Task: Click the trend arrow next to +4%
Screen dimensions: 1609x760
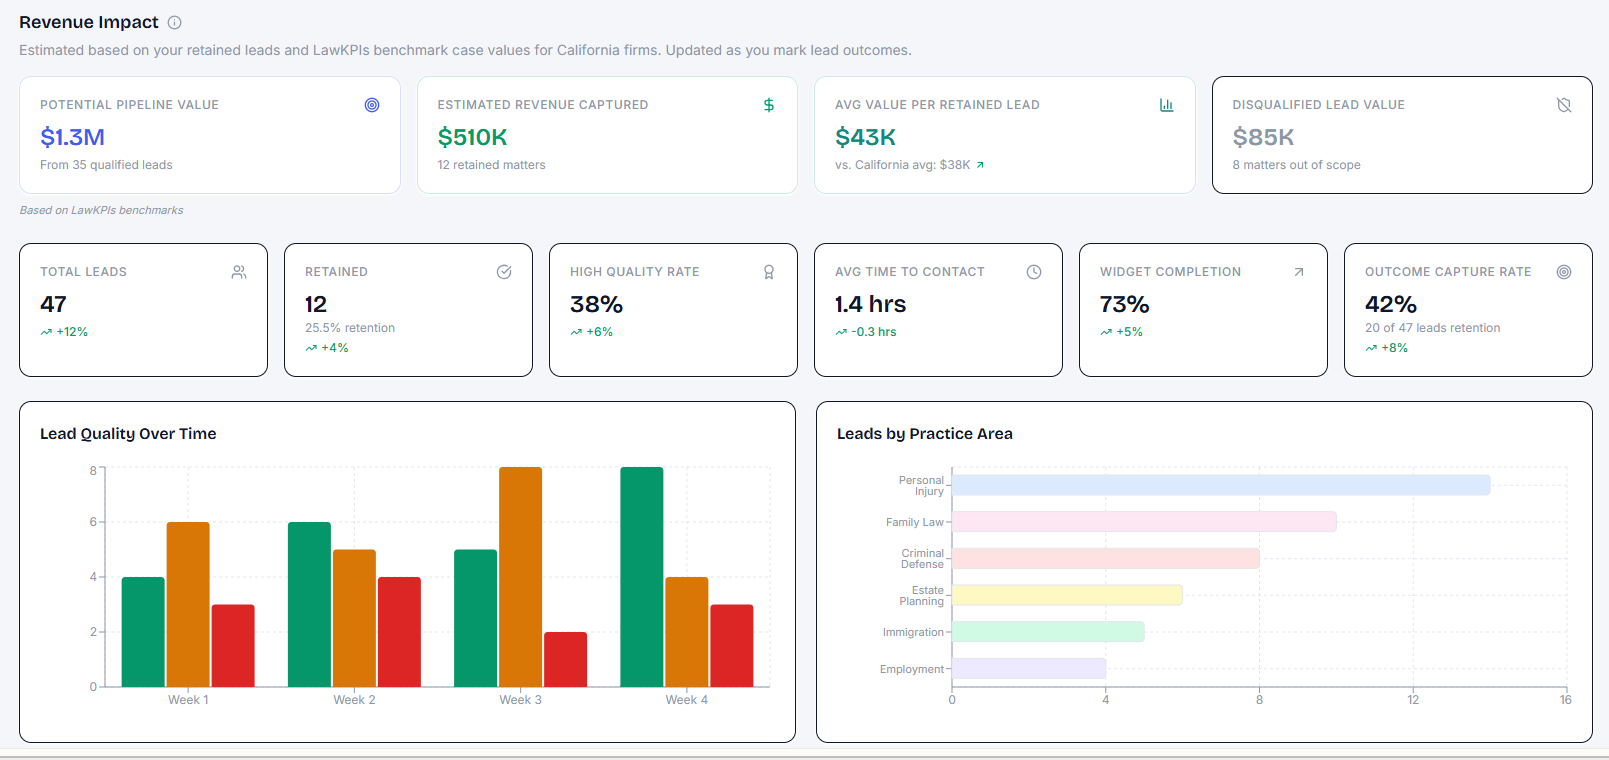Action: [311, 348]
